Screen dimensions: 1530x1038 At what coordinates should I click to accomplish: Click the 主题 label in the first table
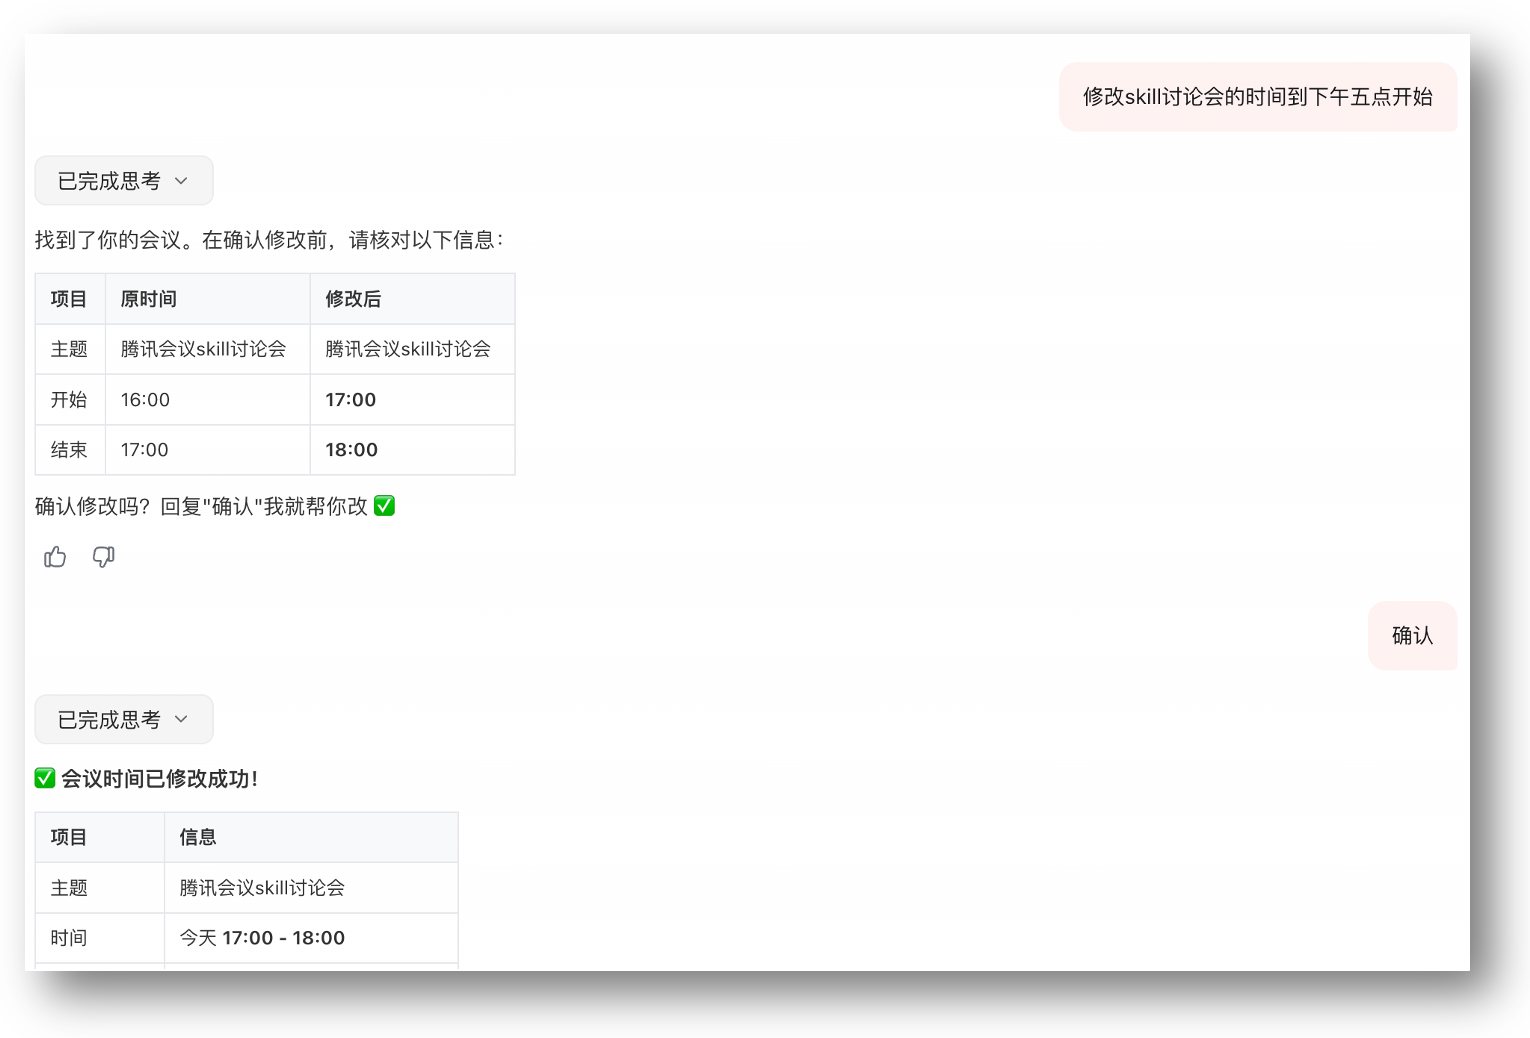click(x=69, y=349)
